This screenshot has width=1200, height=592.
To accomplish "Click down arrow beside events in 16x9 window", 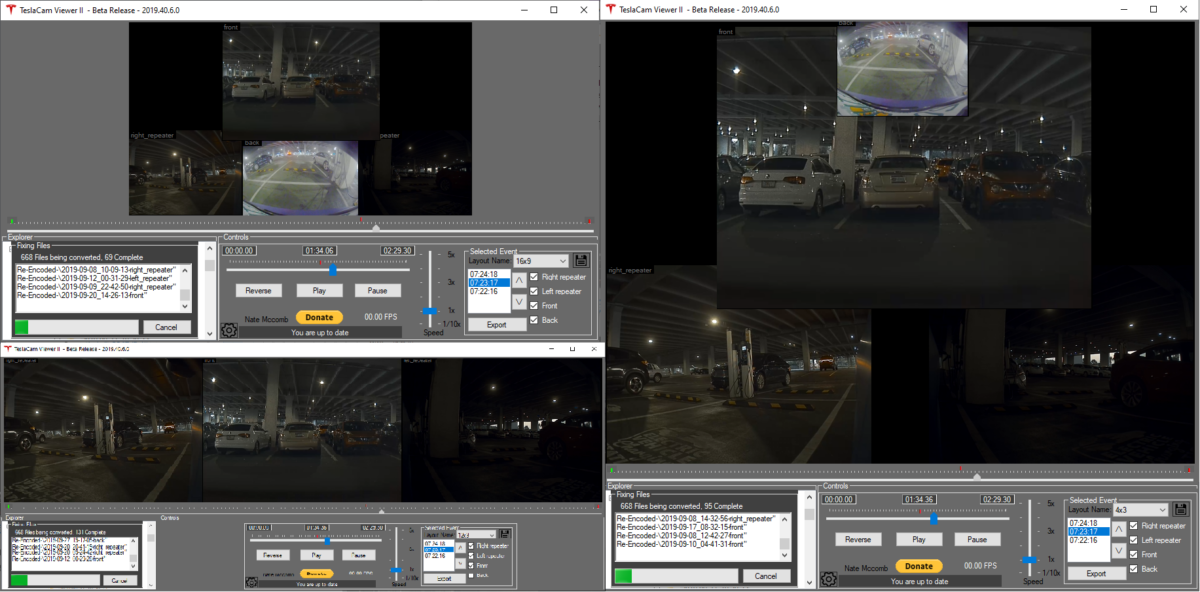I will (x=519, y=301).
